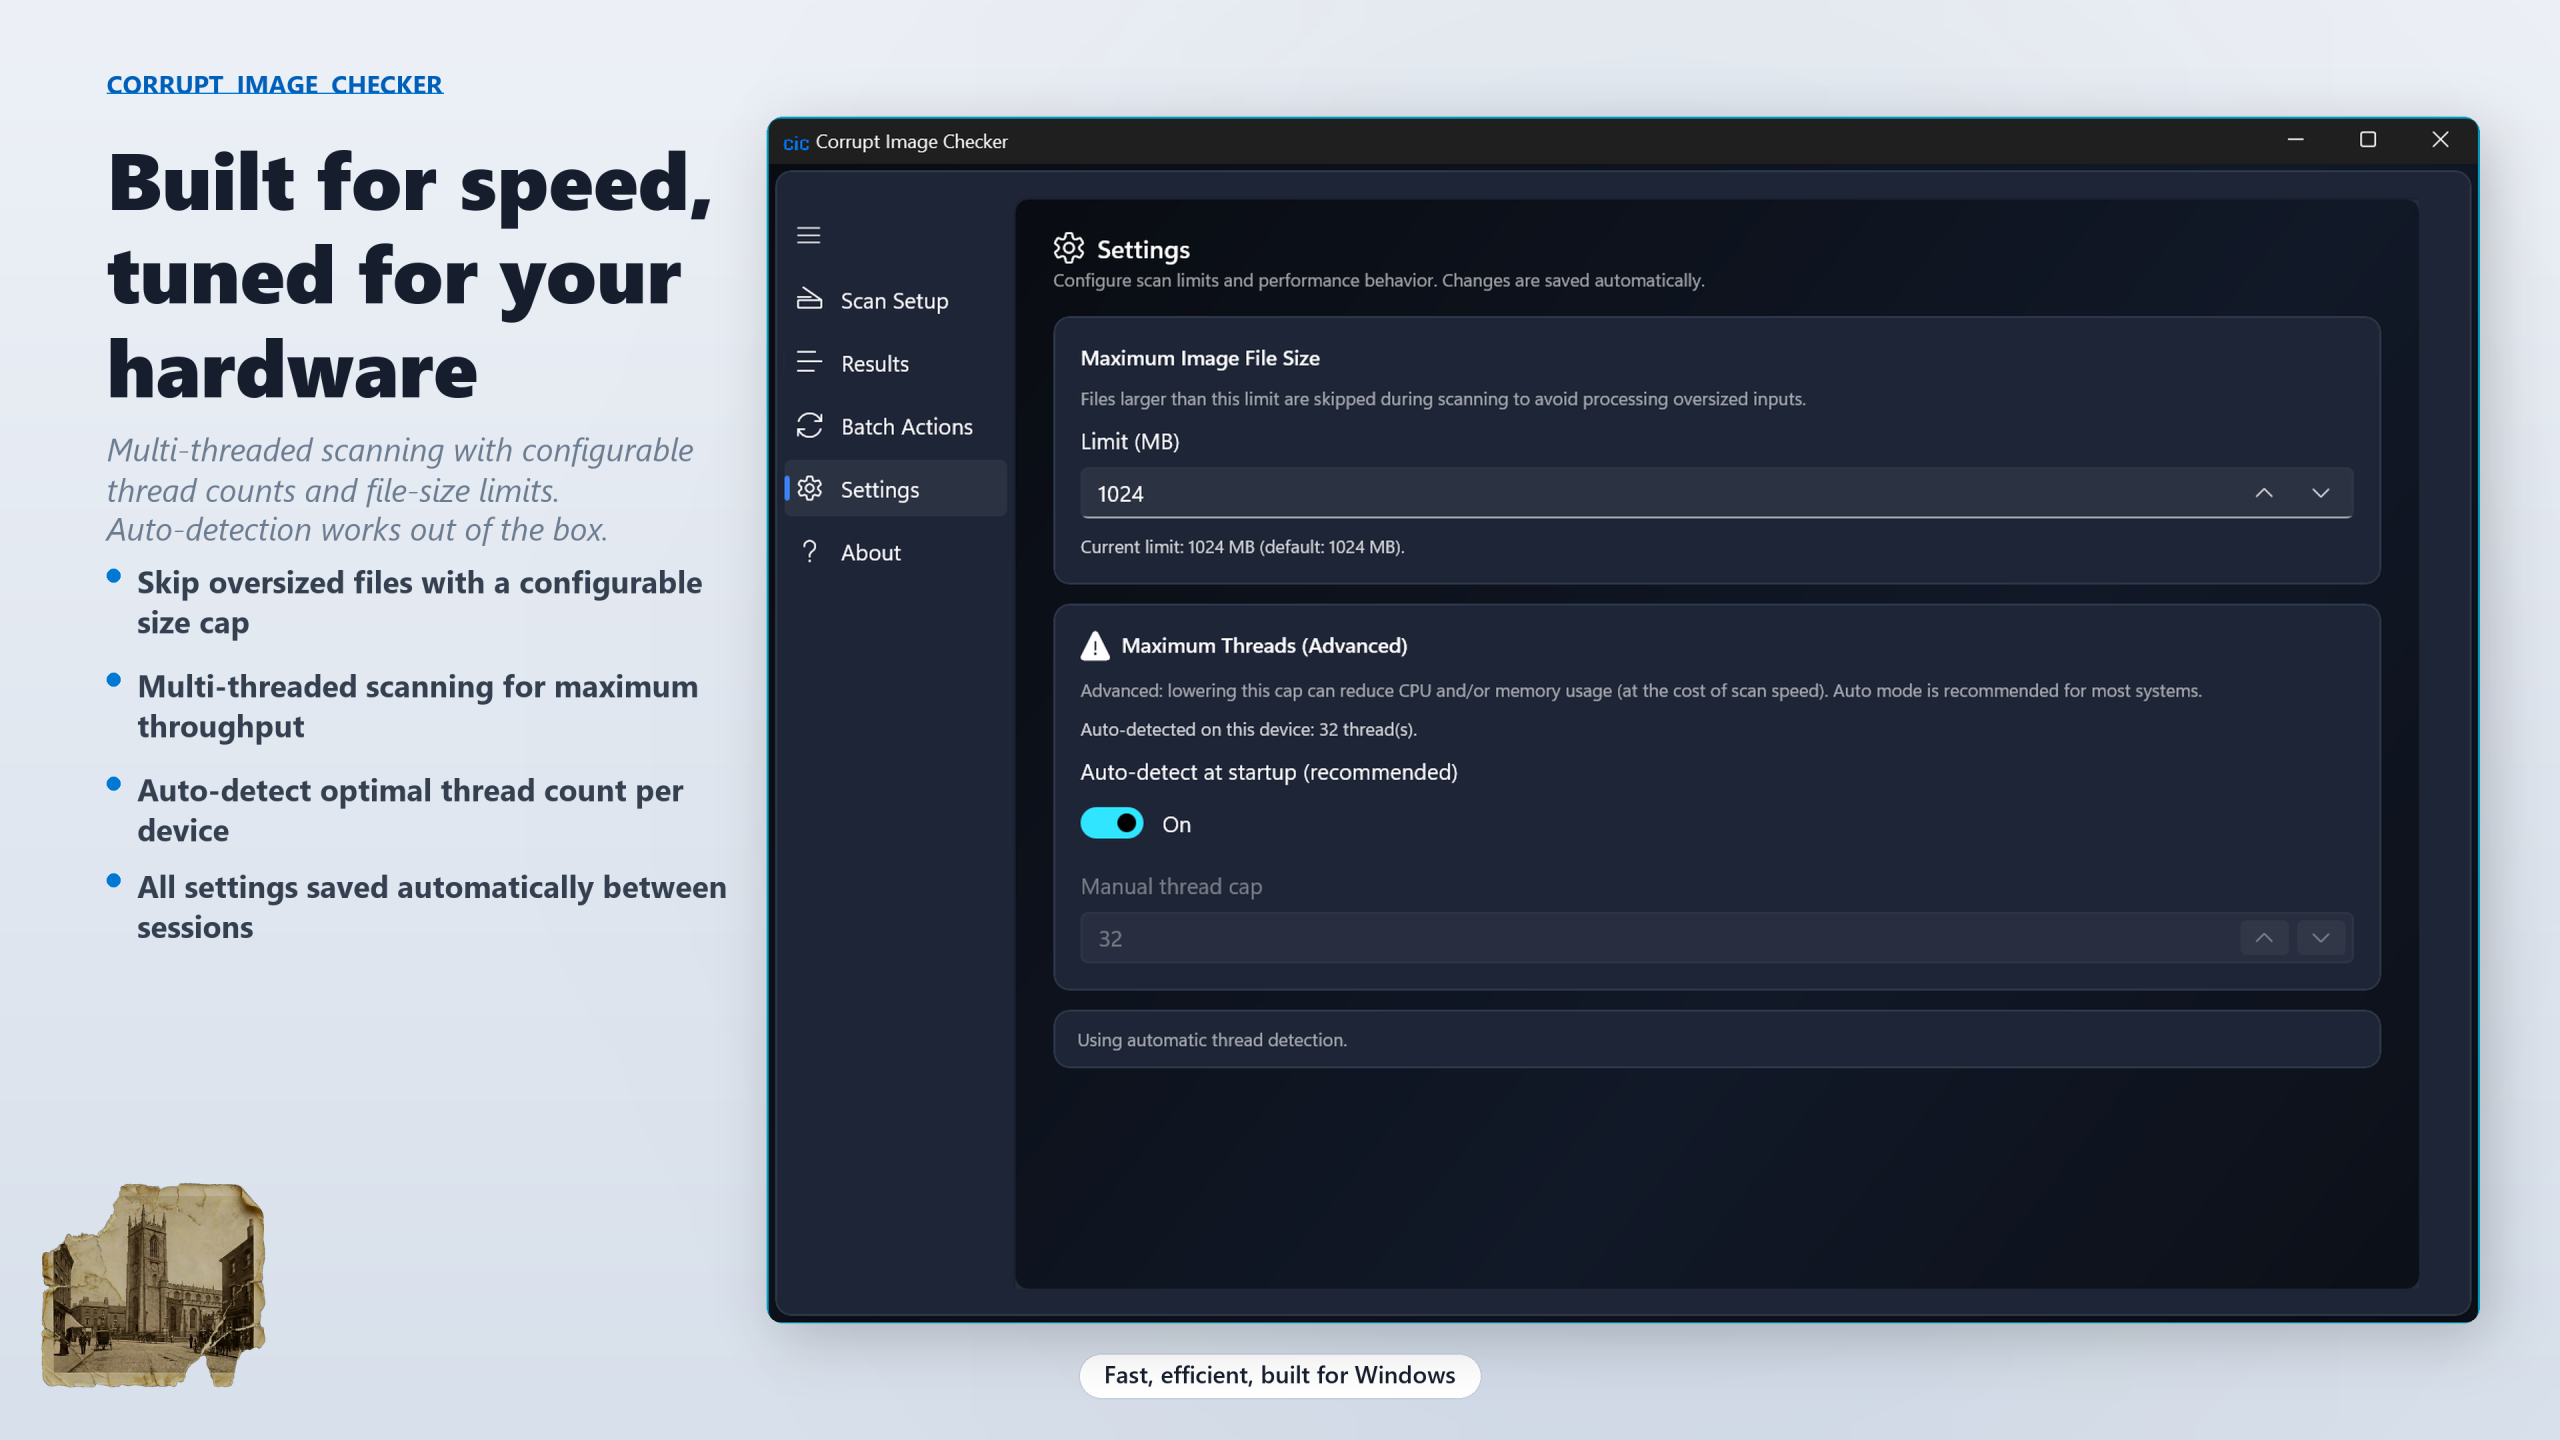Click the Fast, efficient, built for Windows badge
This screenshot has width=2560, height=1440.
pyautogui.click(x=1279, y=1375)
